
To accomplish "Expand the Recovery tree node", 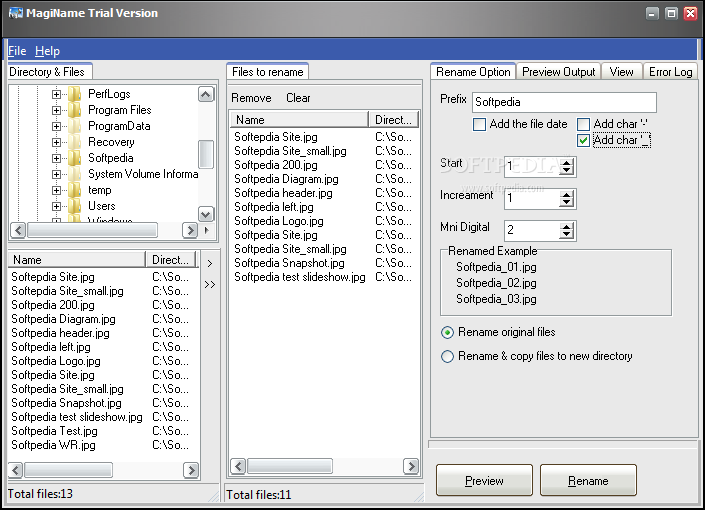I will [56, 142].
